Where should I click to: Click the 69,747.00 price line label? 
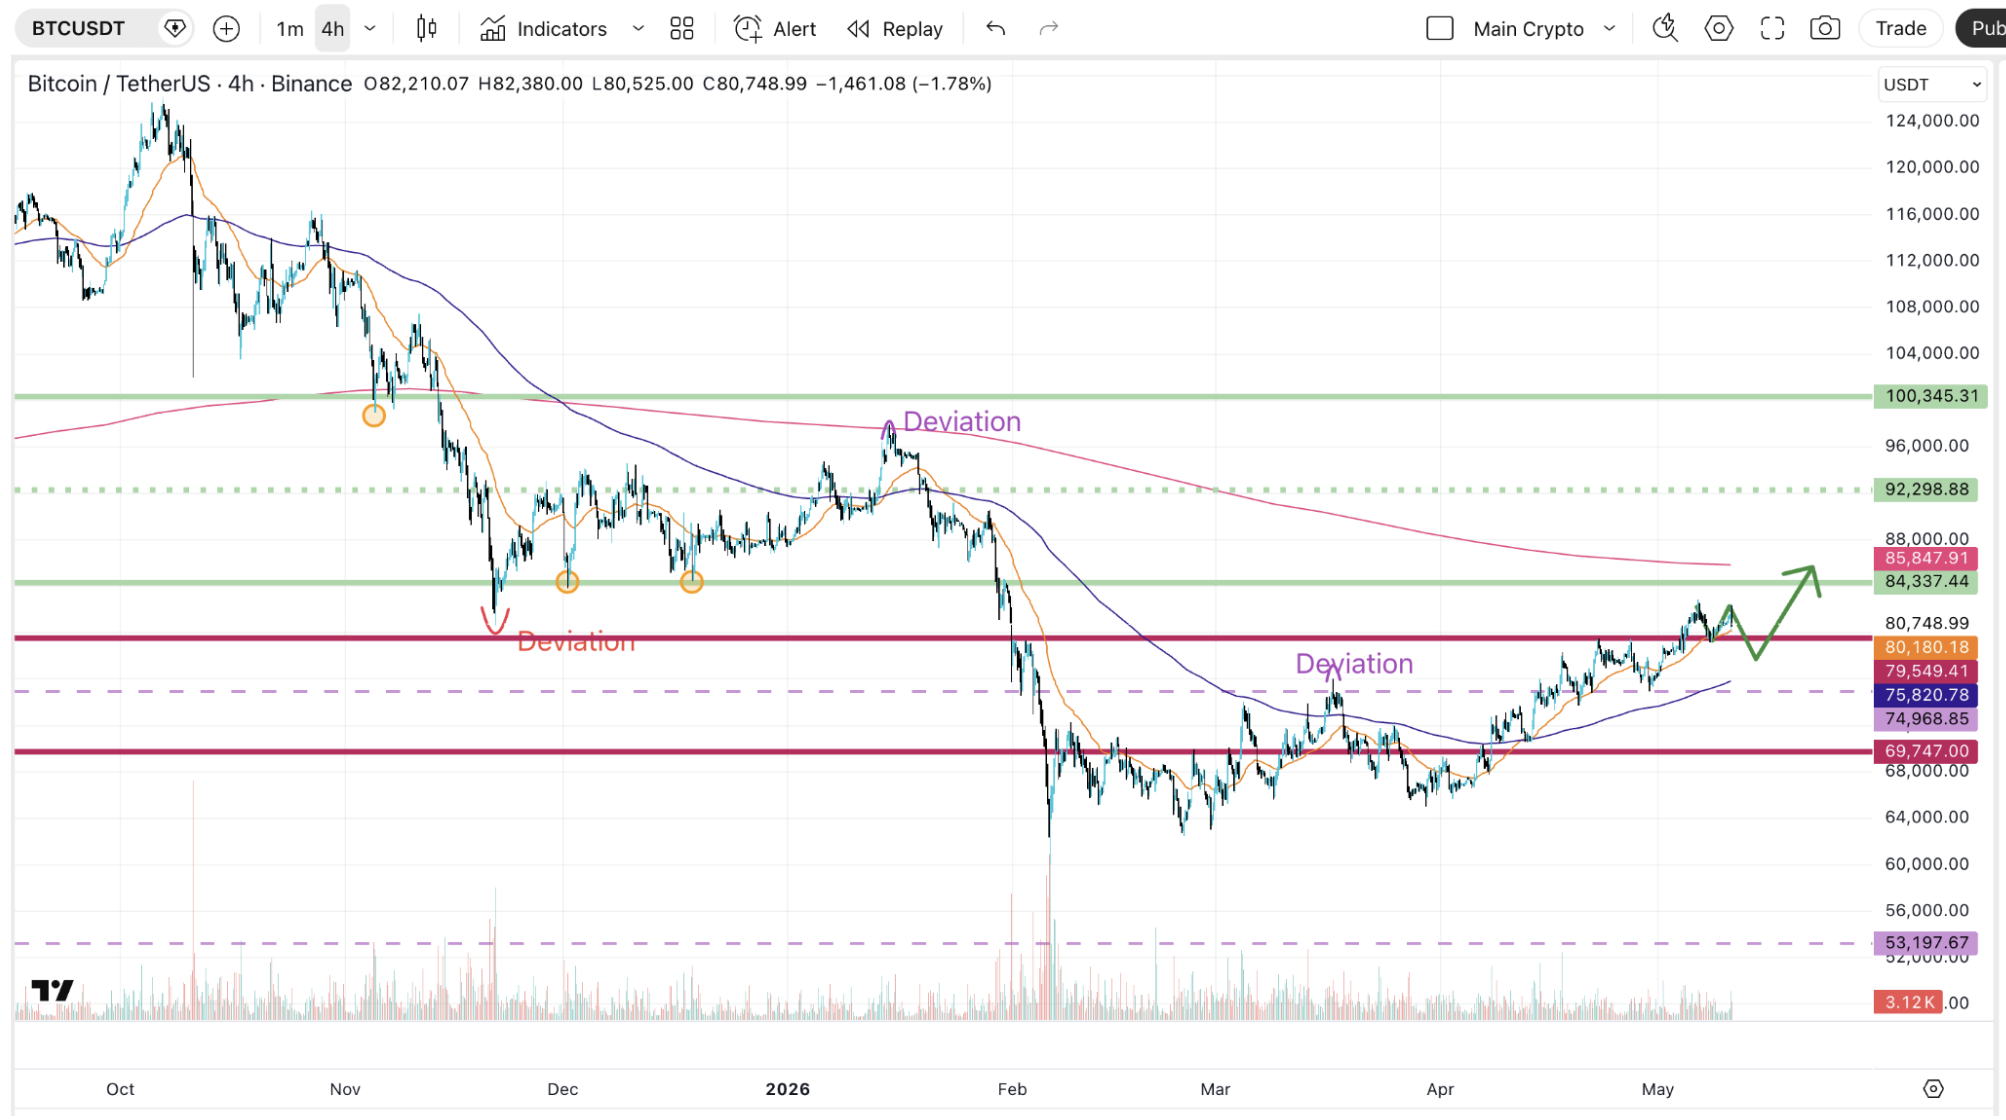coord(1926,751)
